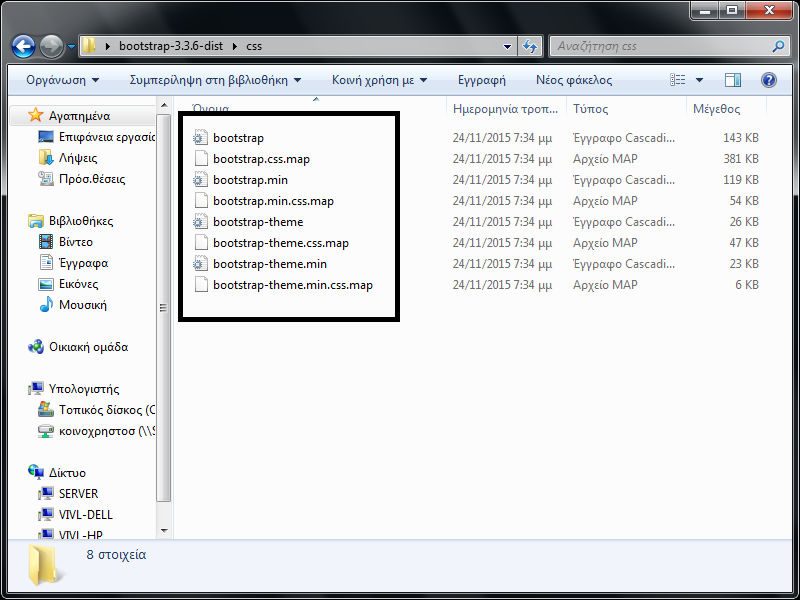
Task: Sort by Ημερομηνία τροπ... column header
Action: coord(505,108)
